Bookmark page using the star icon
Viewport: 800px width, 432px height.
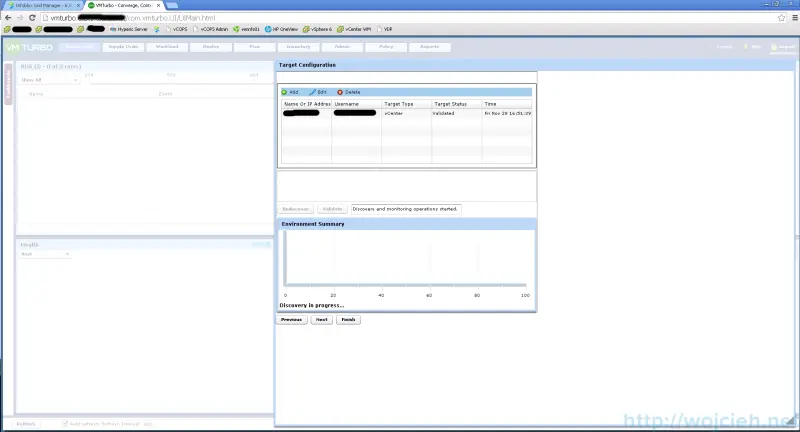(780, 17)
